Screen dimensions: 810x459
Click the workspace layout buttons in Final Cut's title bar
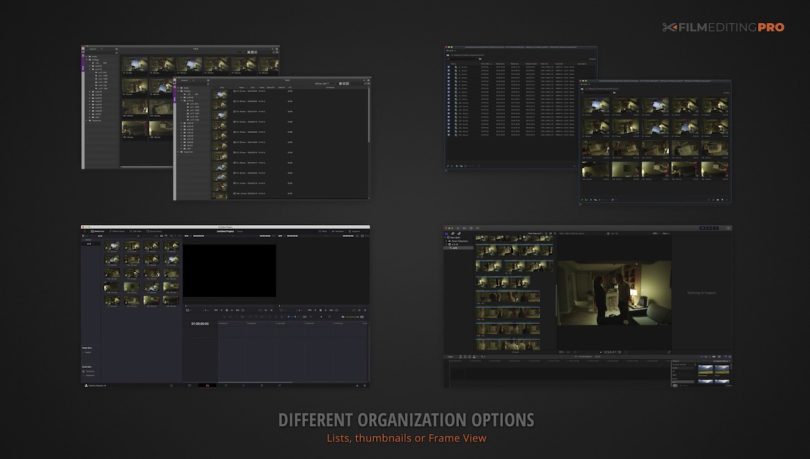click(x=709, y=228)
